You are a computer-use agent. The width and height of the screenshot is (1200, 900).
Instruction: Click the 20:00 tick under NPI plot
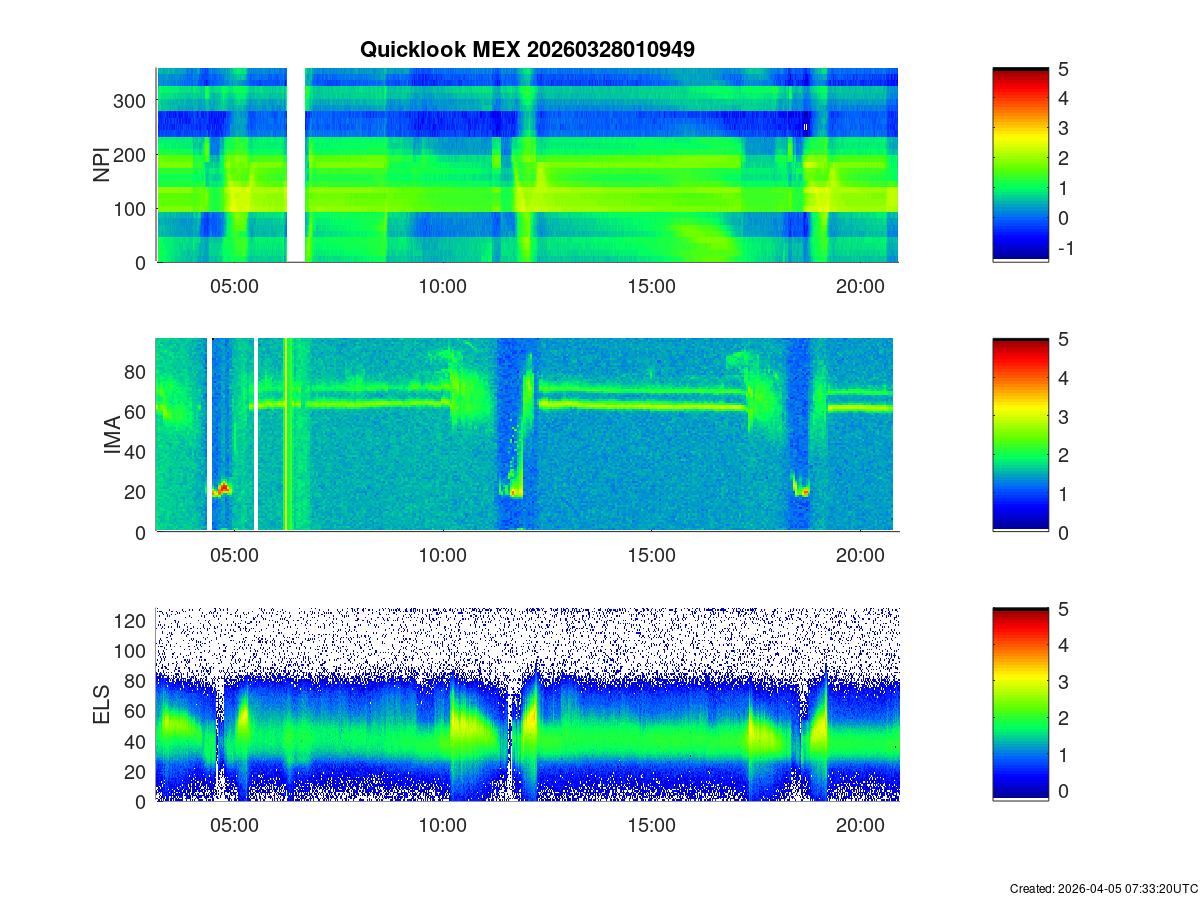[x=860, y=286]
